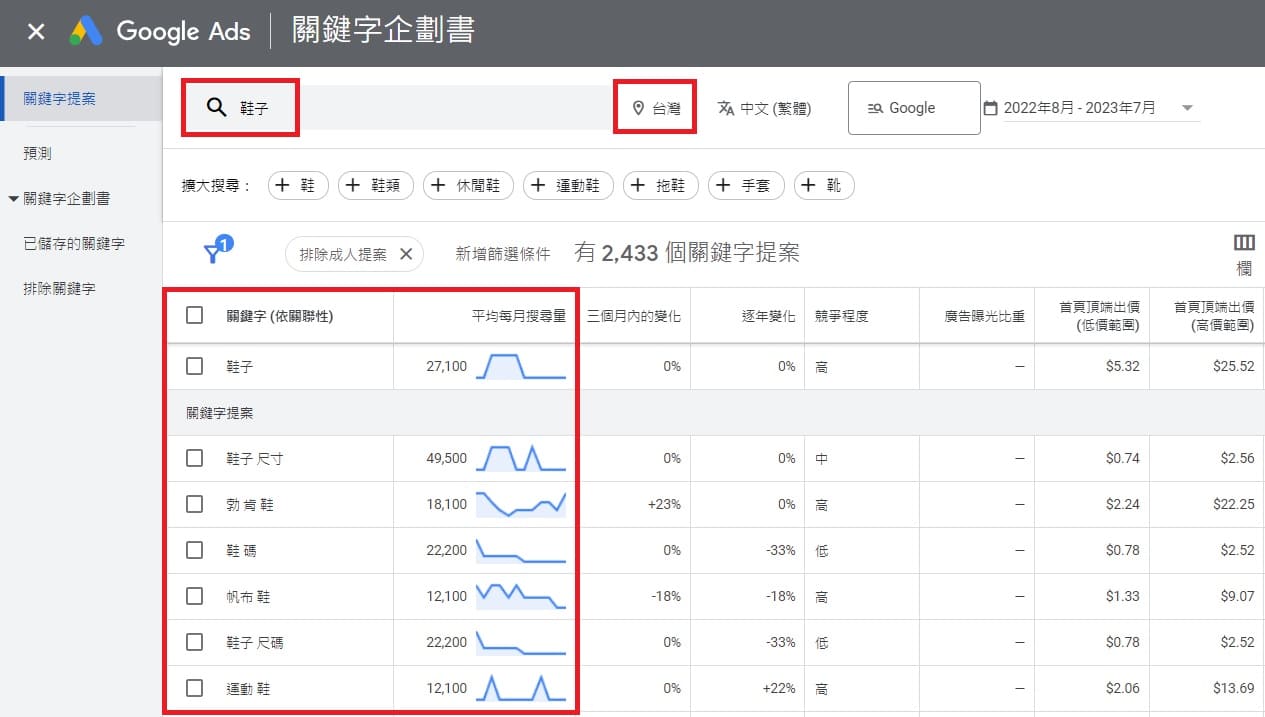Click the translate language icon

click(726, 108)
